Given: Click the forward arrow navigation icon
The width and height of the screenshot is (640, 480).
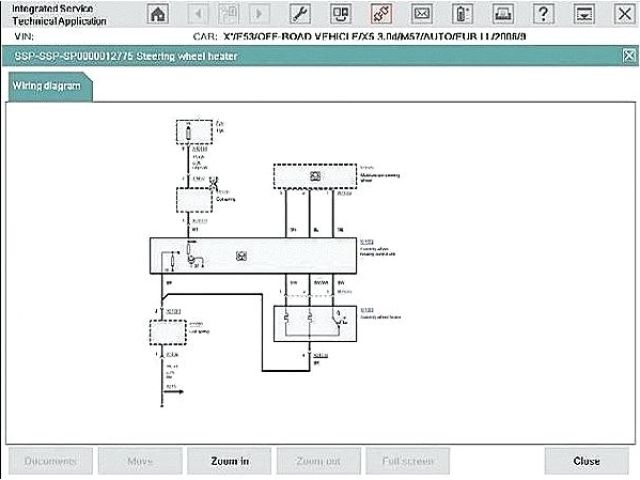Looking at the screenshot, I should coord(259,14).
